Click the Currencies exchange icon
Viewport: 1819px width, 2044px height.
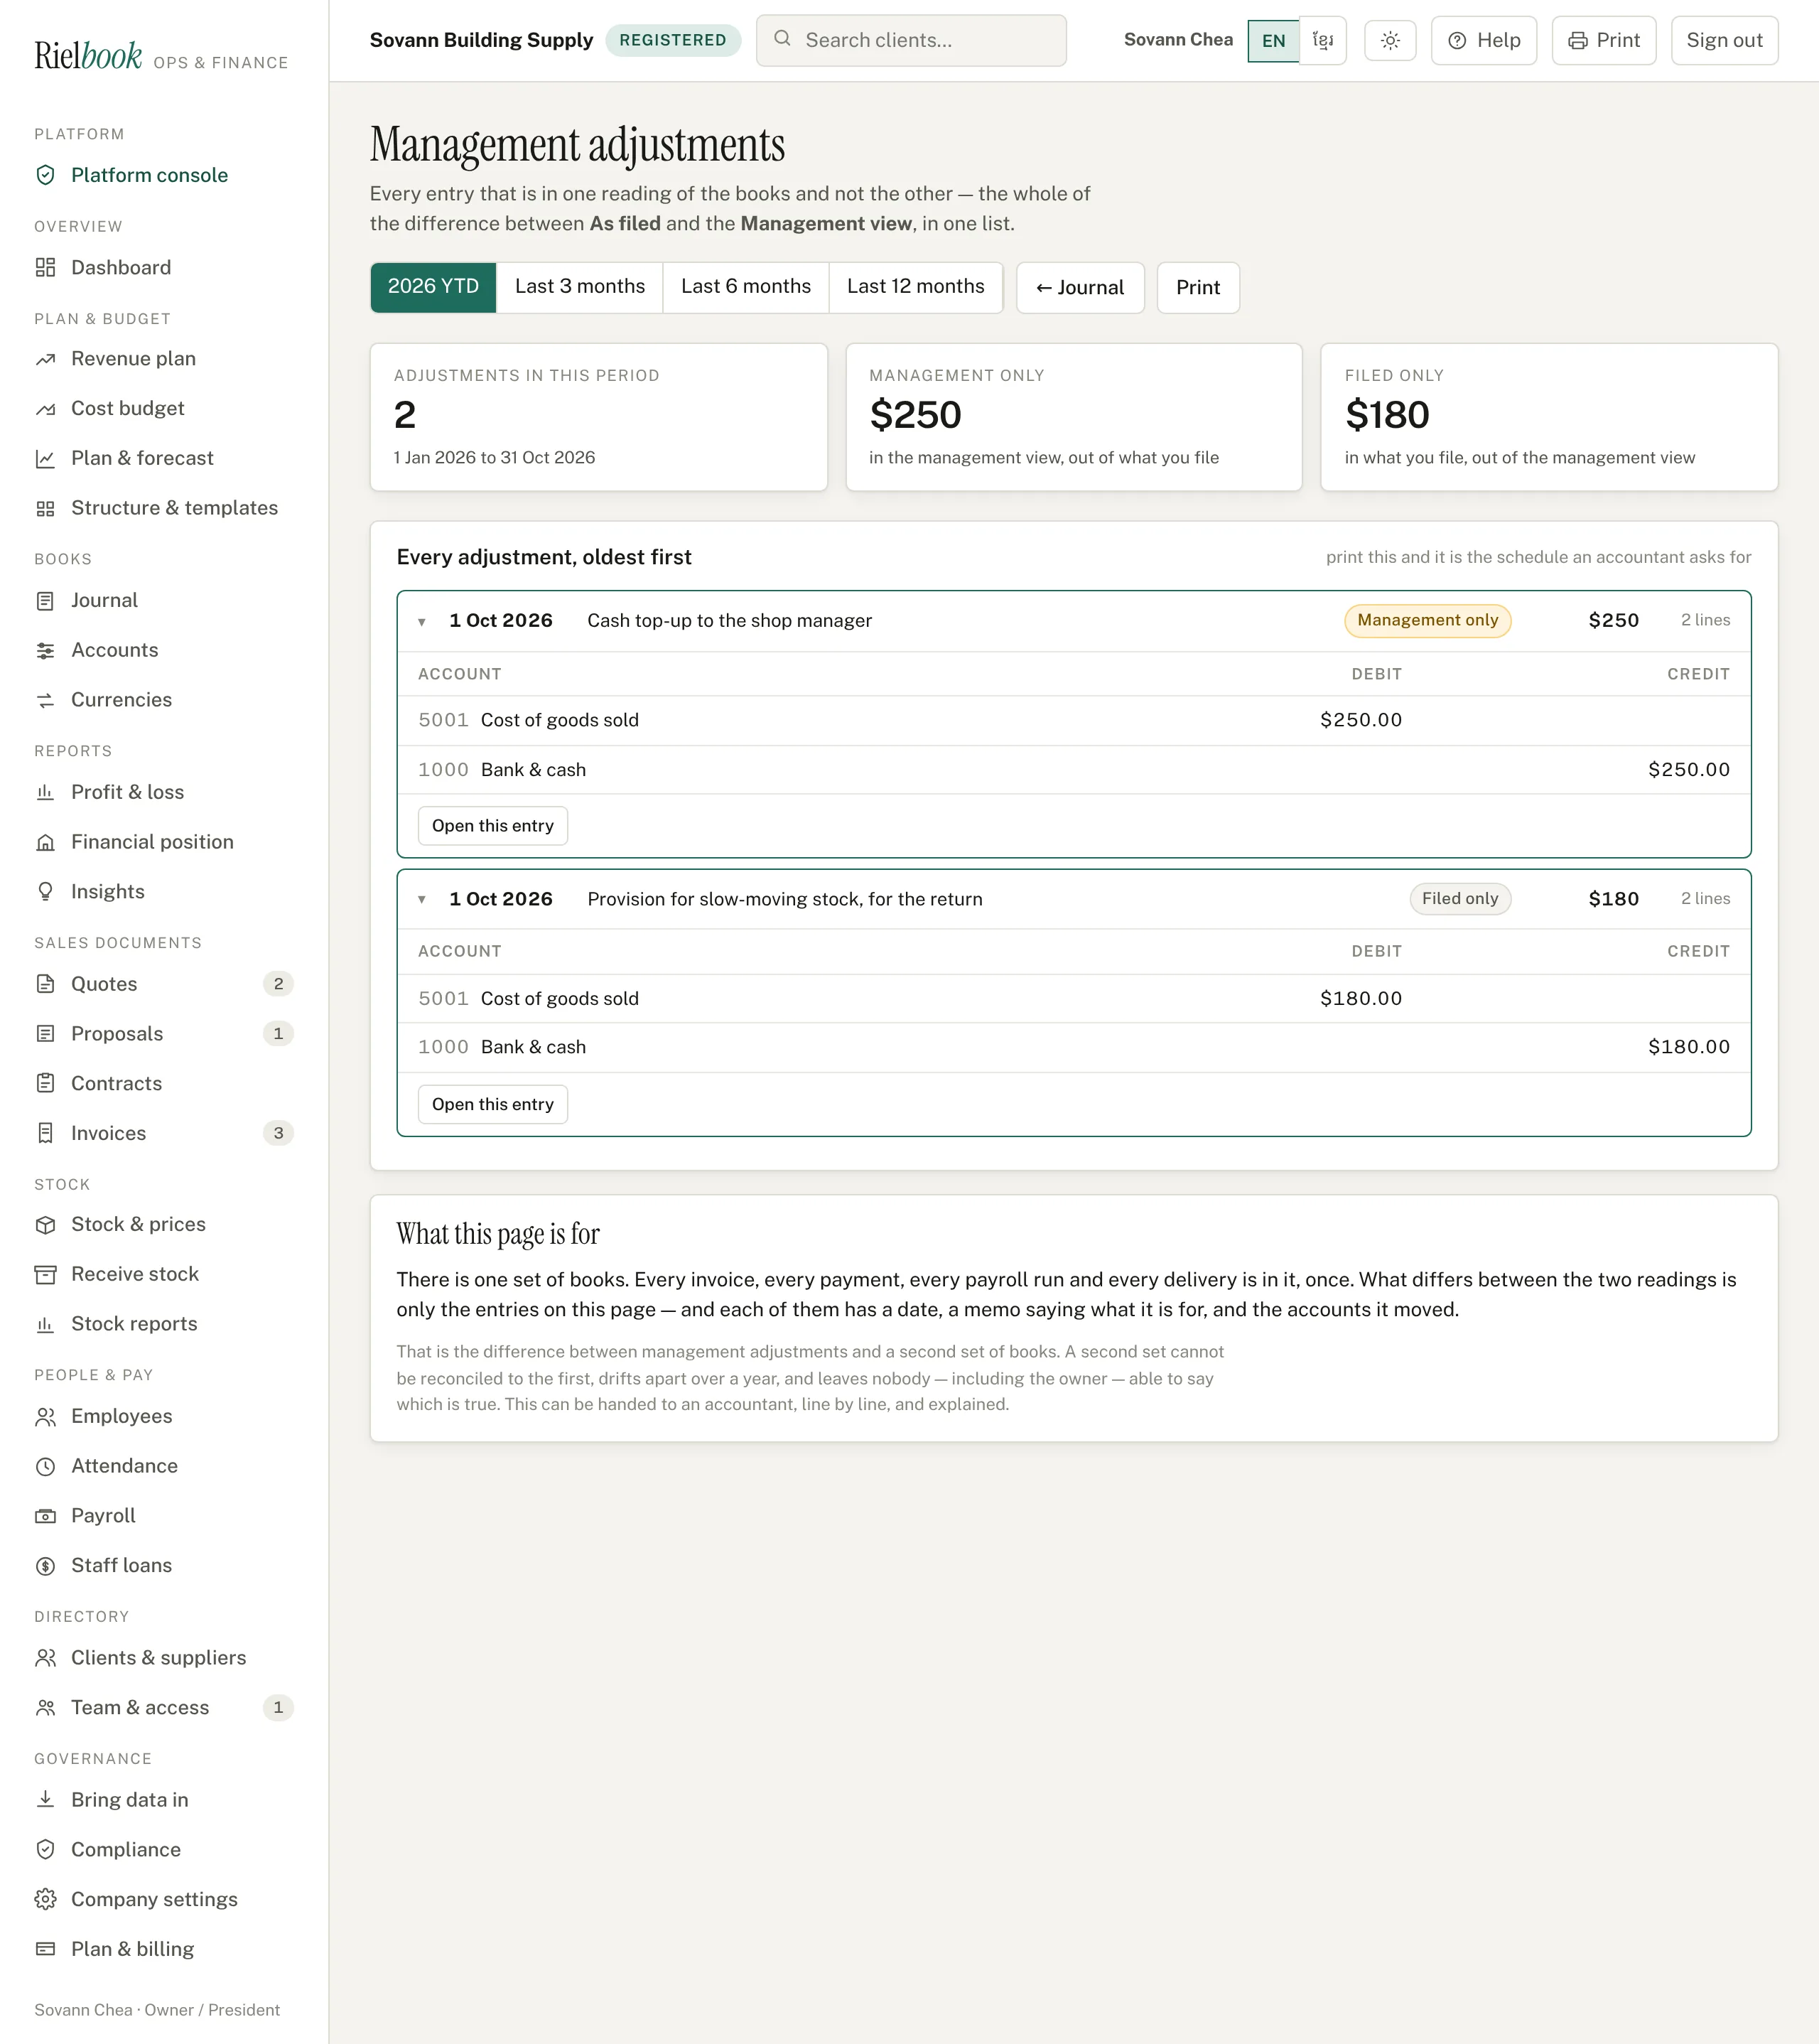[x=45, y=700]
